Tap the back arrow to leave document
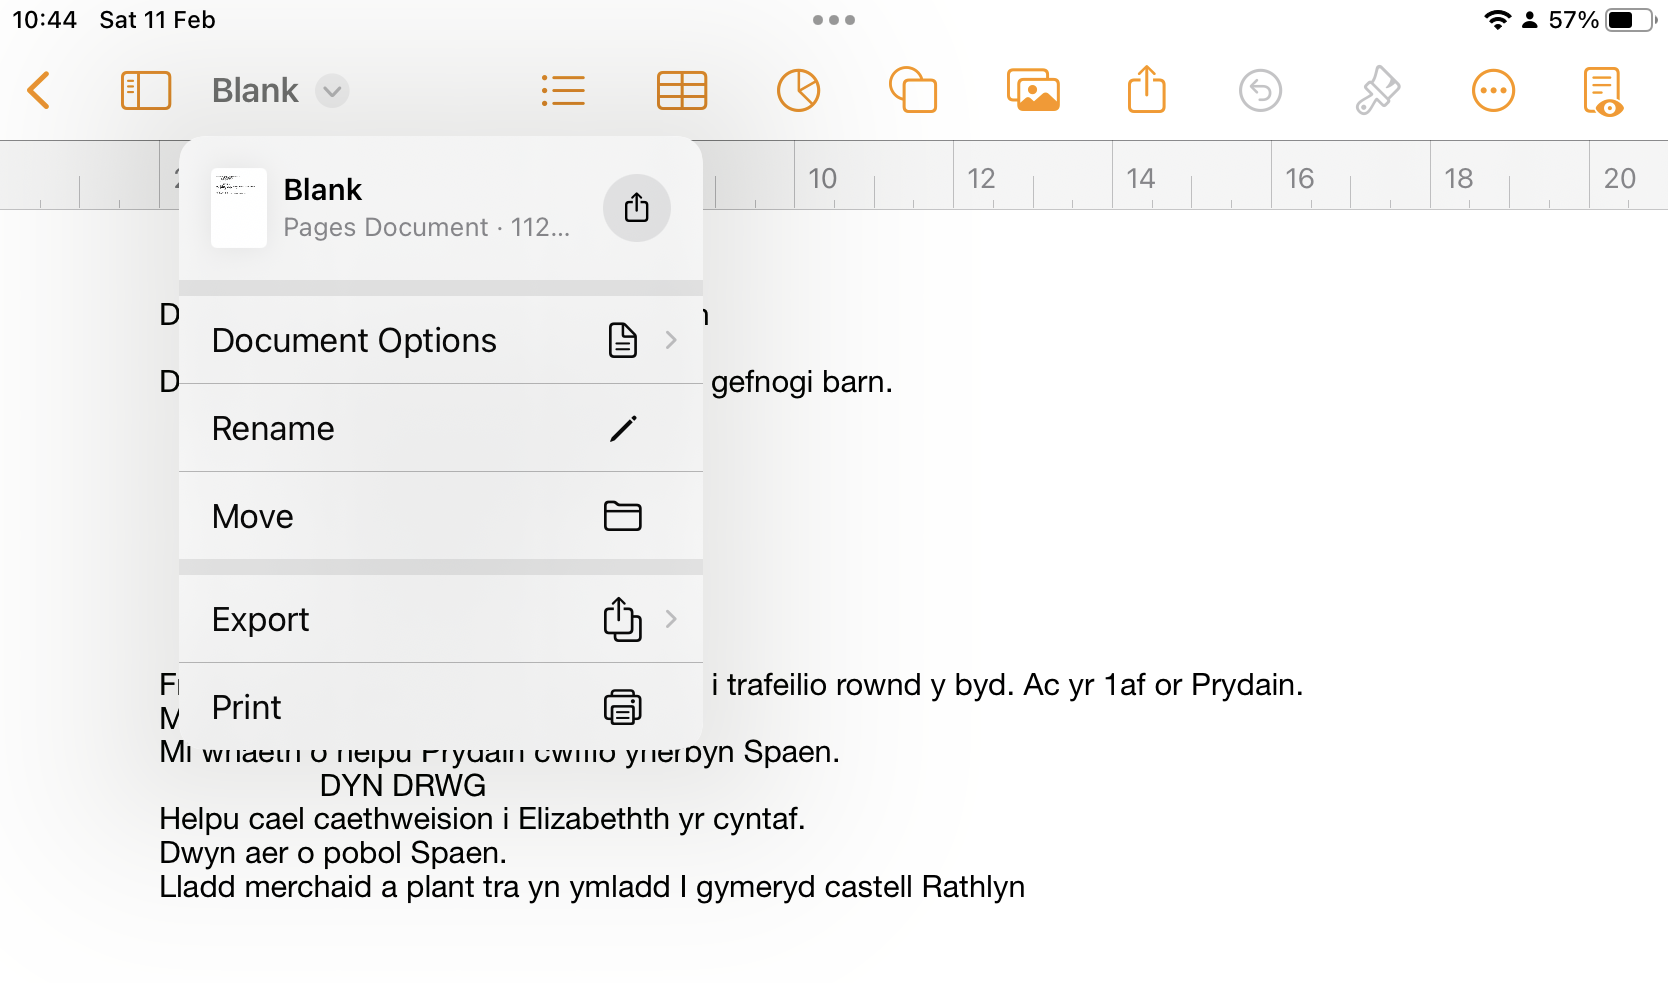1668x983 pixels. (39, 91)
